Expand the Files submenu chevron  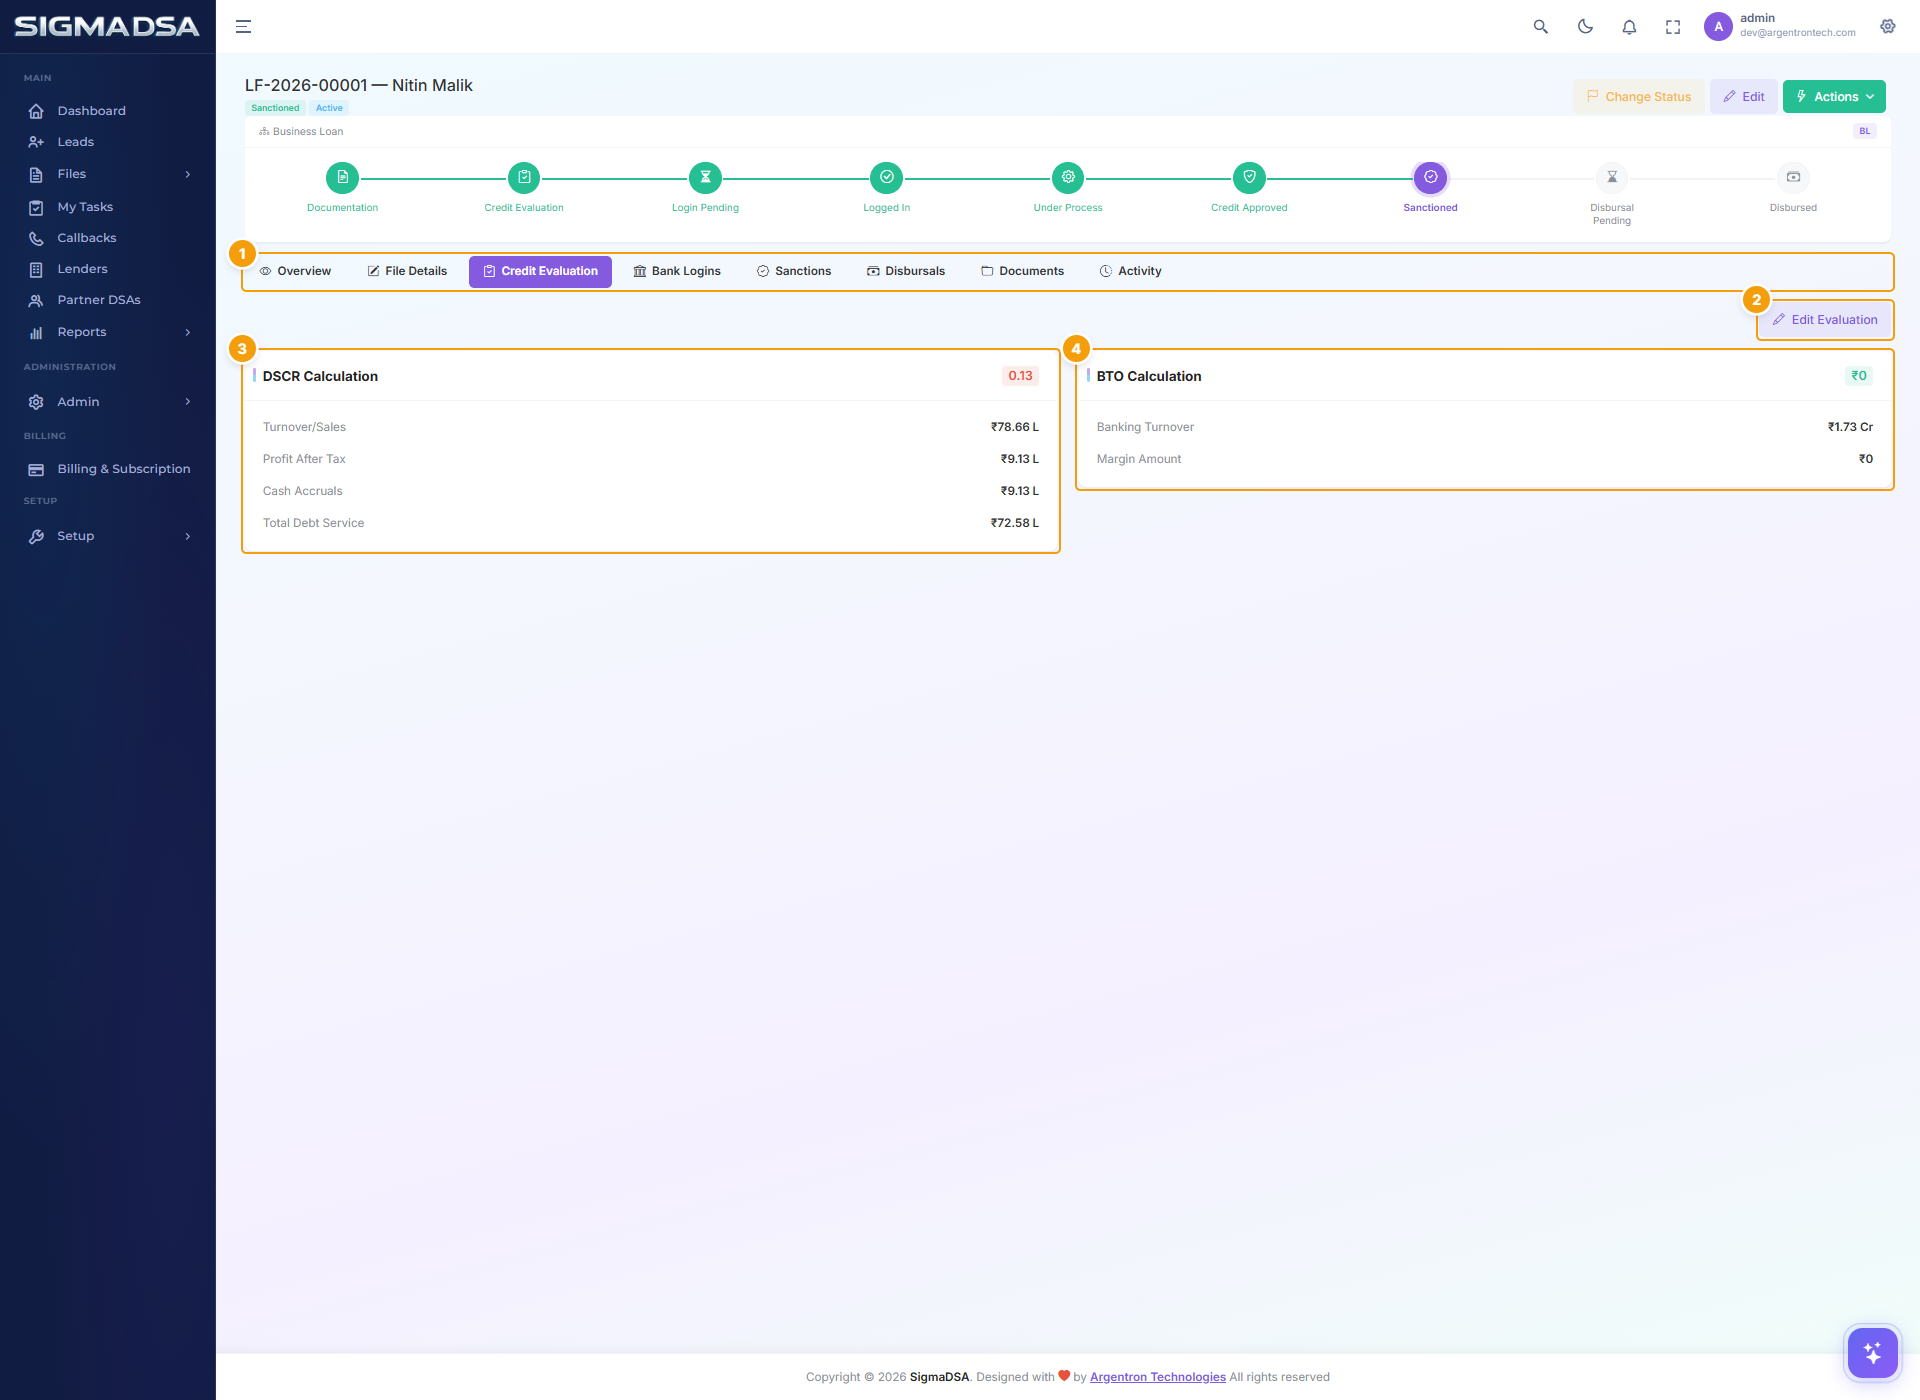188,174
